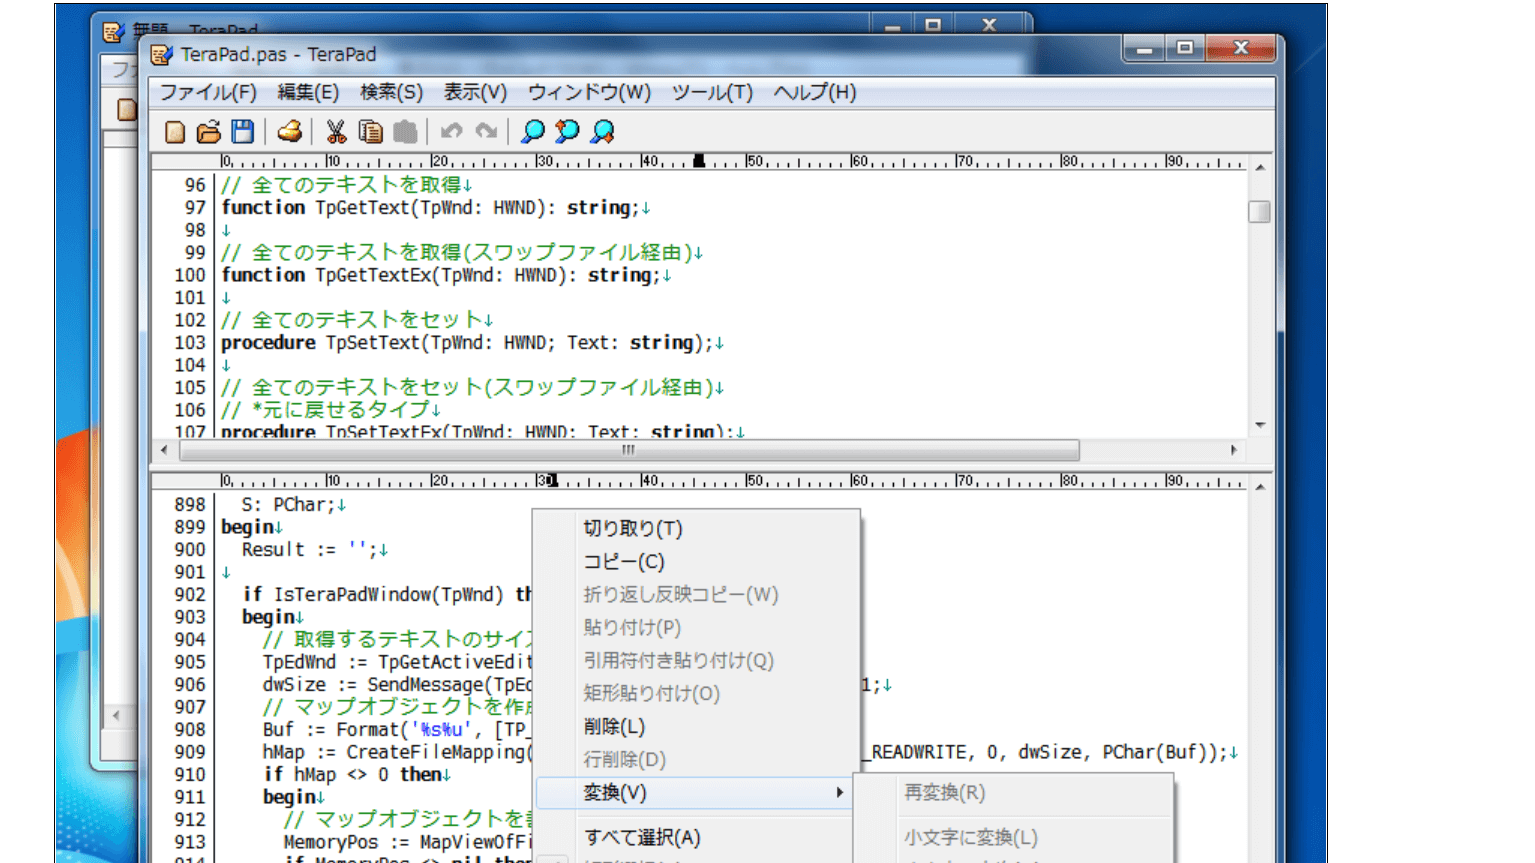
Task: Click the horizontal scrollbar thumb between the panes
Action: 629,451
